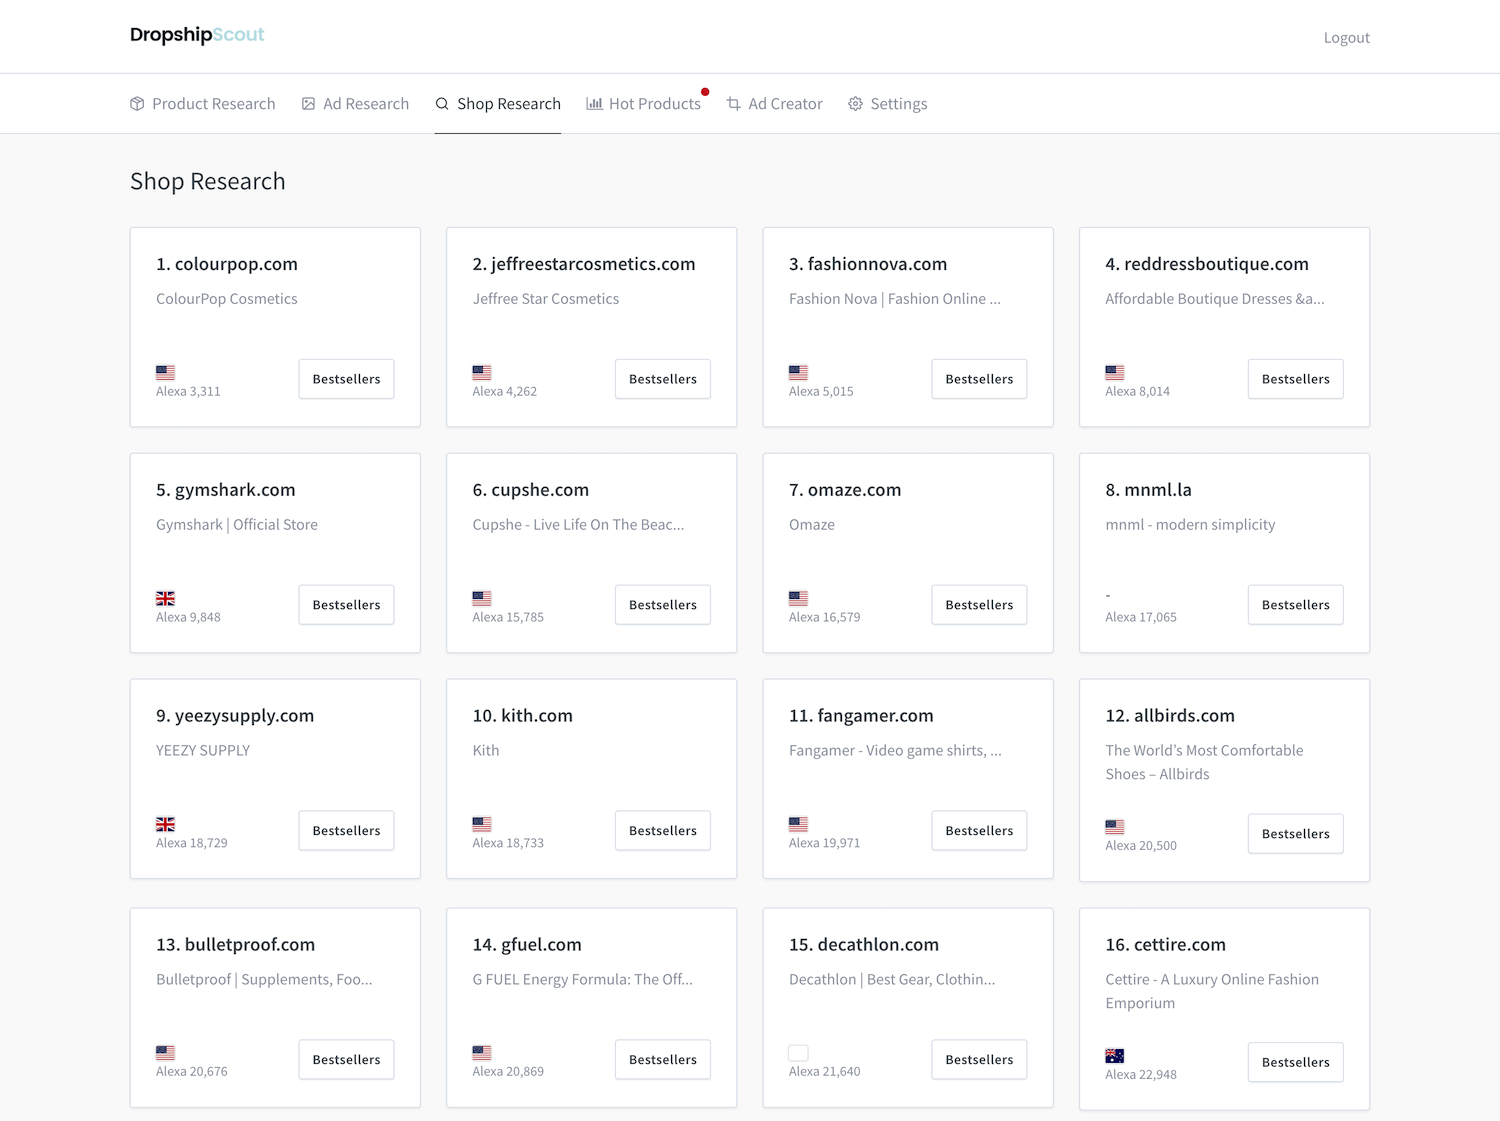Click the Ad Research image icon
1500x1121 pixels.
click(308, 104)
